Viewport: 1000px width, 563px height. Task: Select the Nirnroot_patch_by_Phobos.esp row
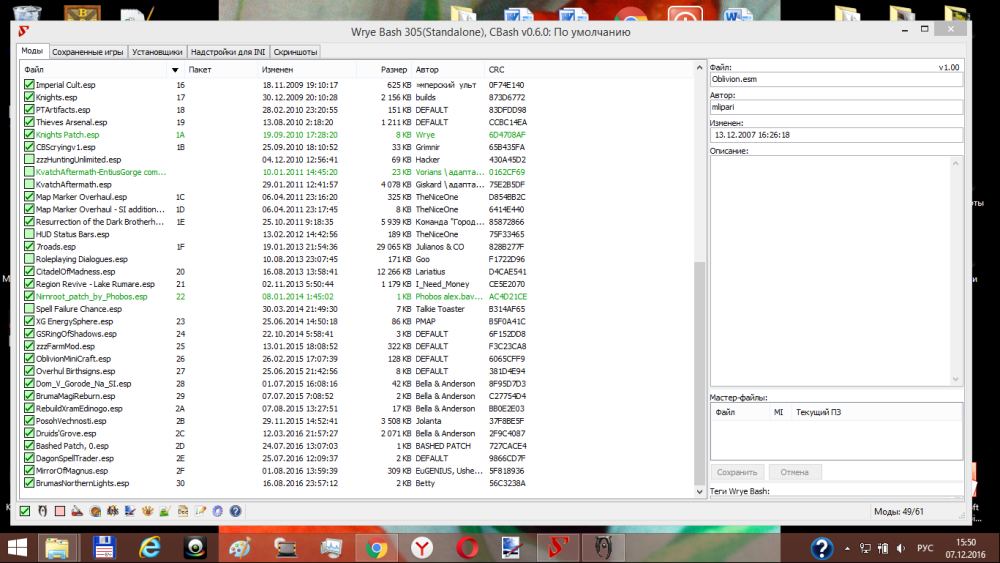(x=357, y=296)
